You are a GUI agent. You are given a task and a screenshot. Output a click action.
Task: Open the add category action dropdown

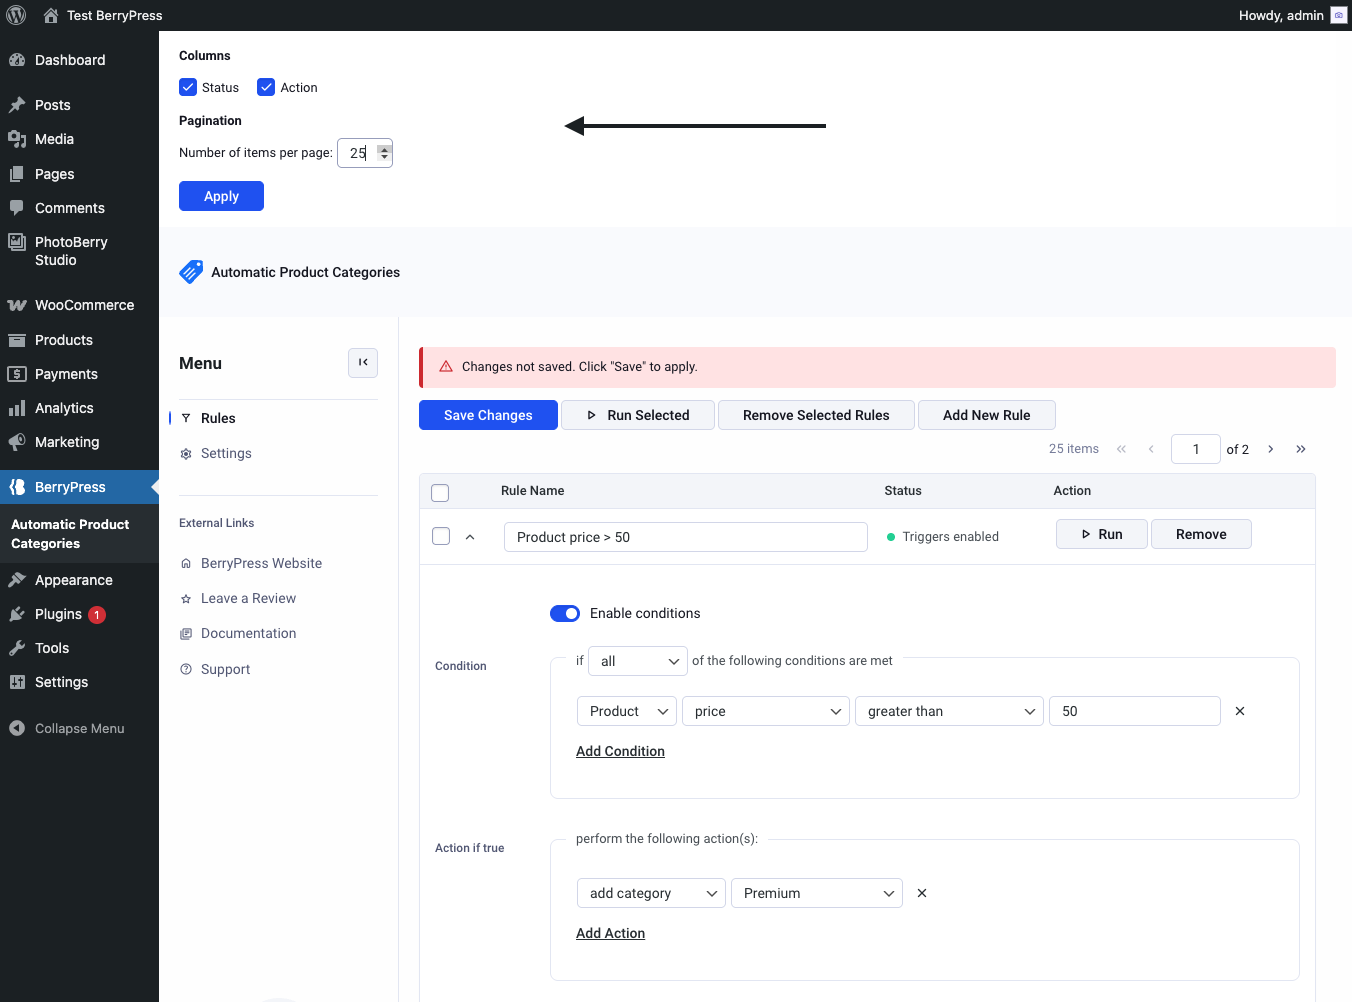point(652,893)
